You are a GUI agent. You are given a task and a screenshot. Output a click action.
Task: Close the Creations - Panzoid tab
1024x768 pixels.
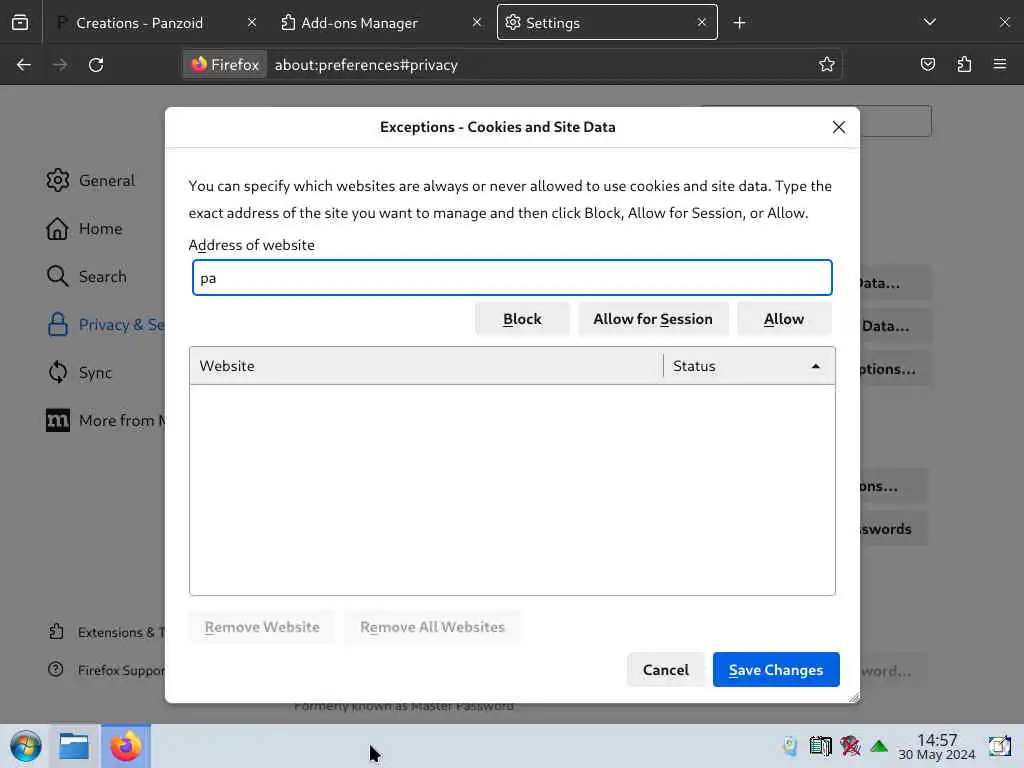click(x=252, y=23)
